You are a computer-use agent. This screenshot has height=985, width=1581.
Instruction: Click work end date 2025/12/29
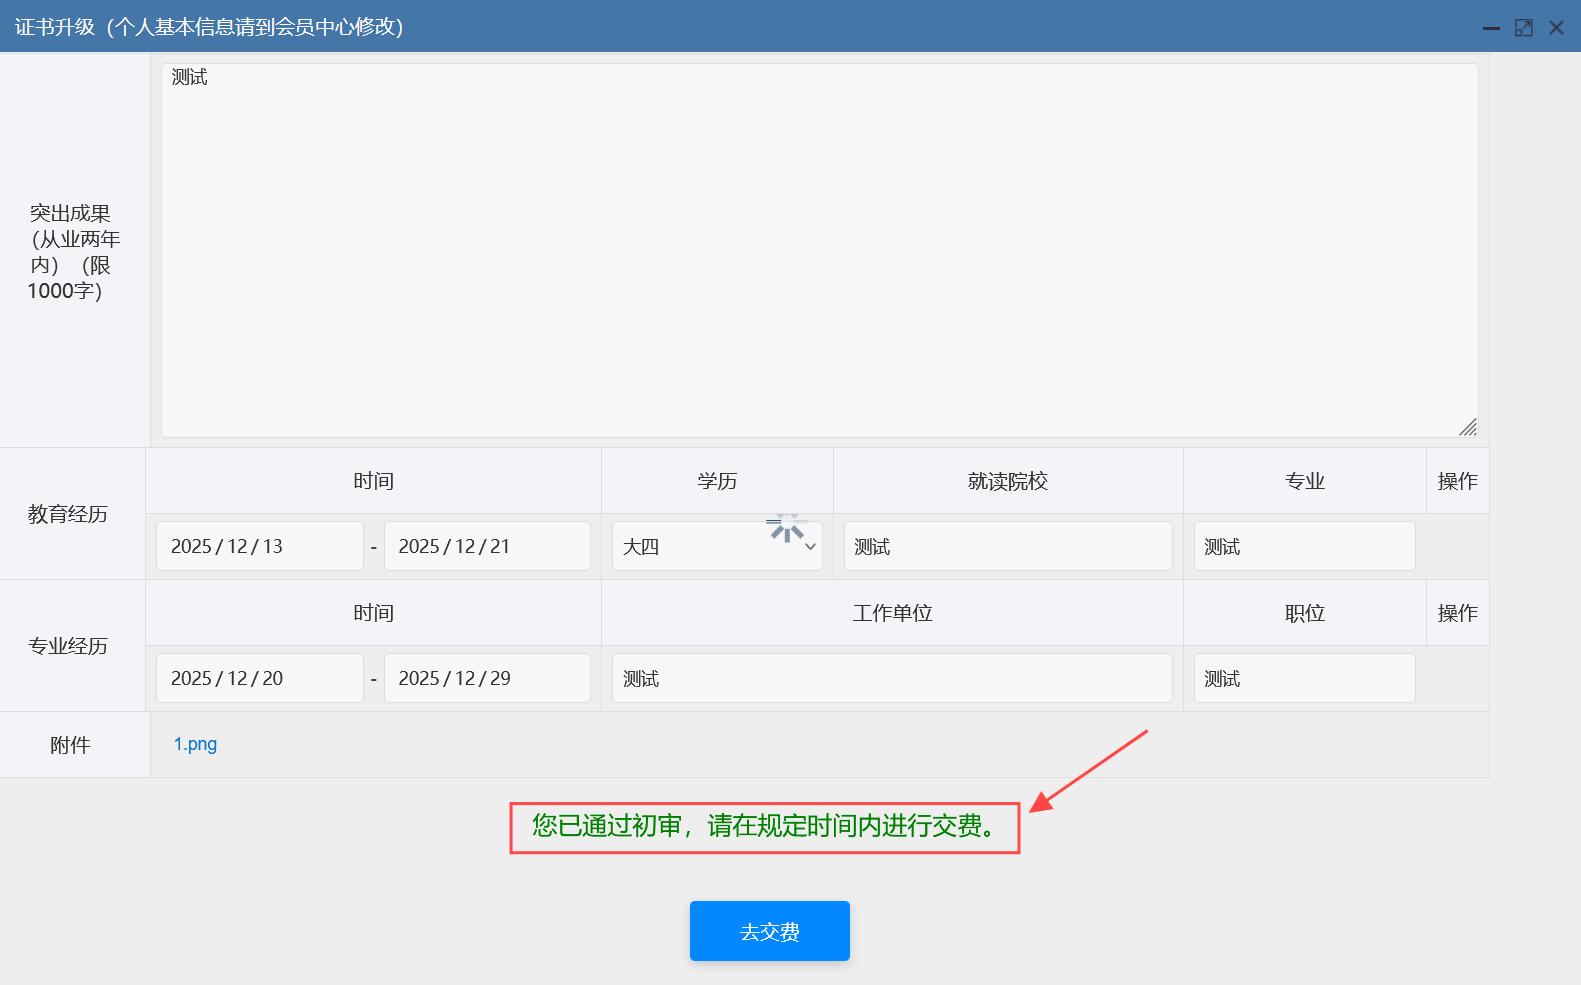point(487,678)
